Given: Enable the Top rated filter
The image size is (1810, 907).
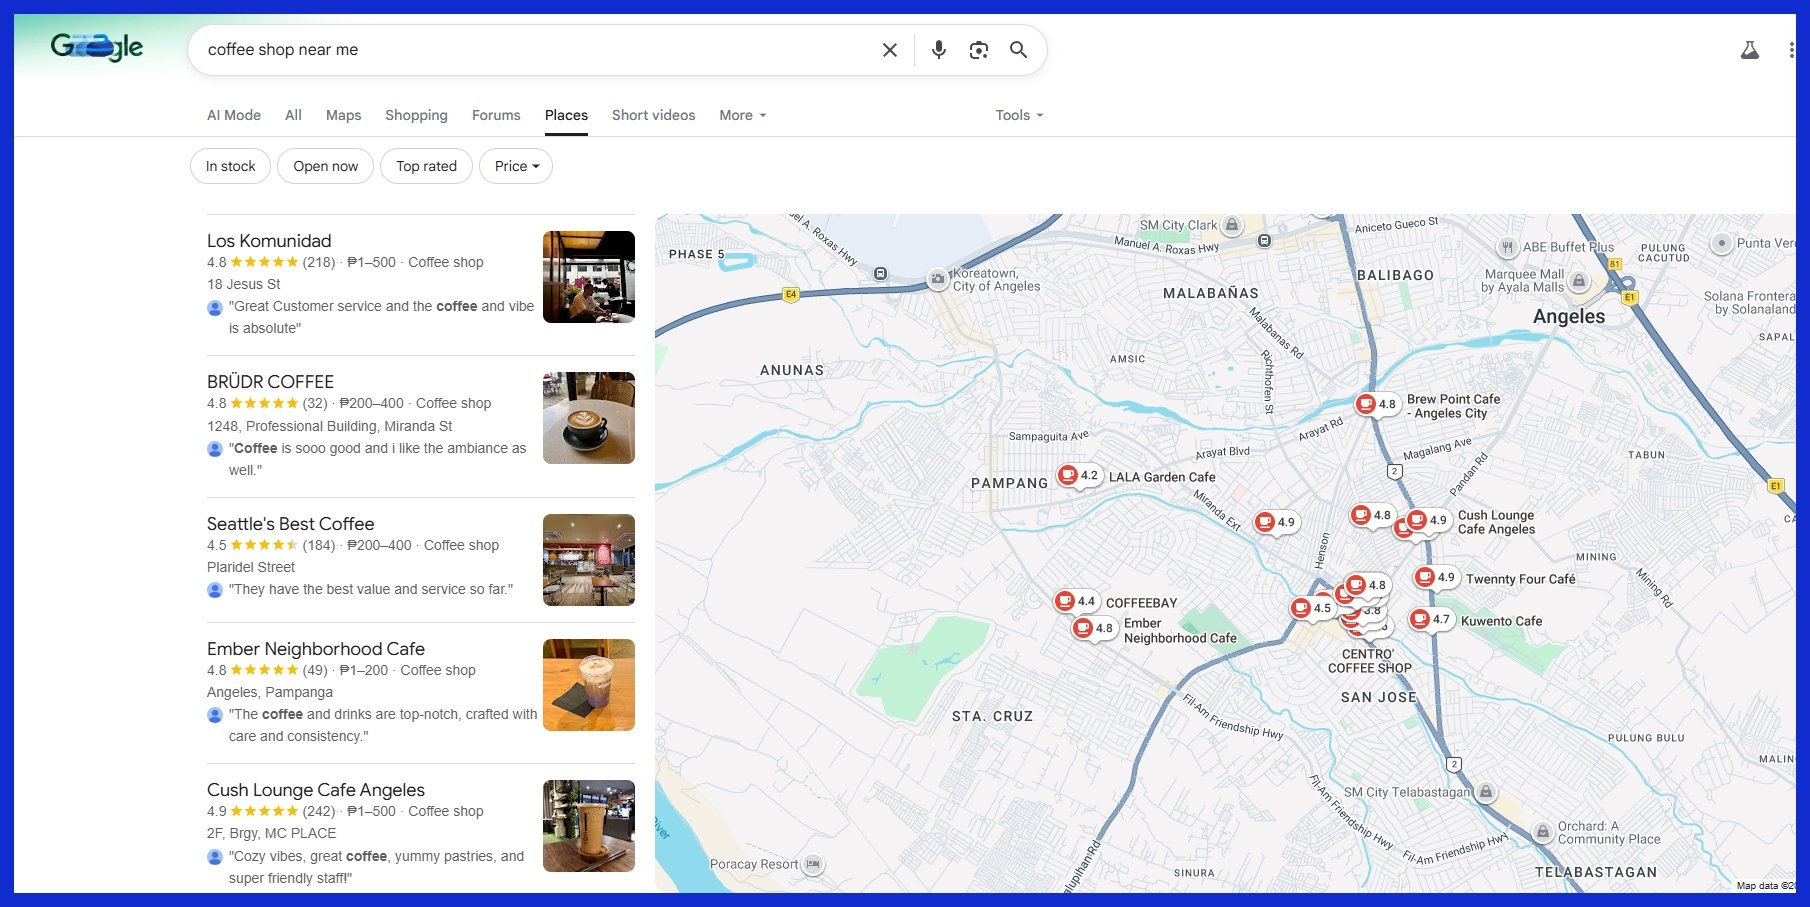Looking at the screenshot, I should (x=426, y=166).
